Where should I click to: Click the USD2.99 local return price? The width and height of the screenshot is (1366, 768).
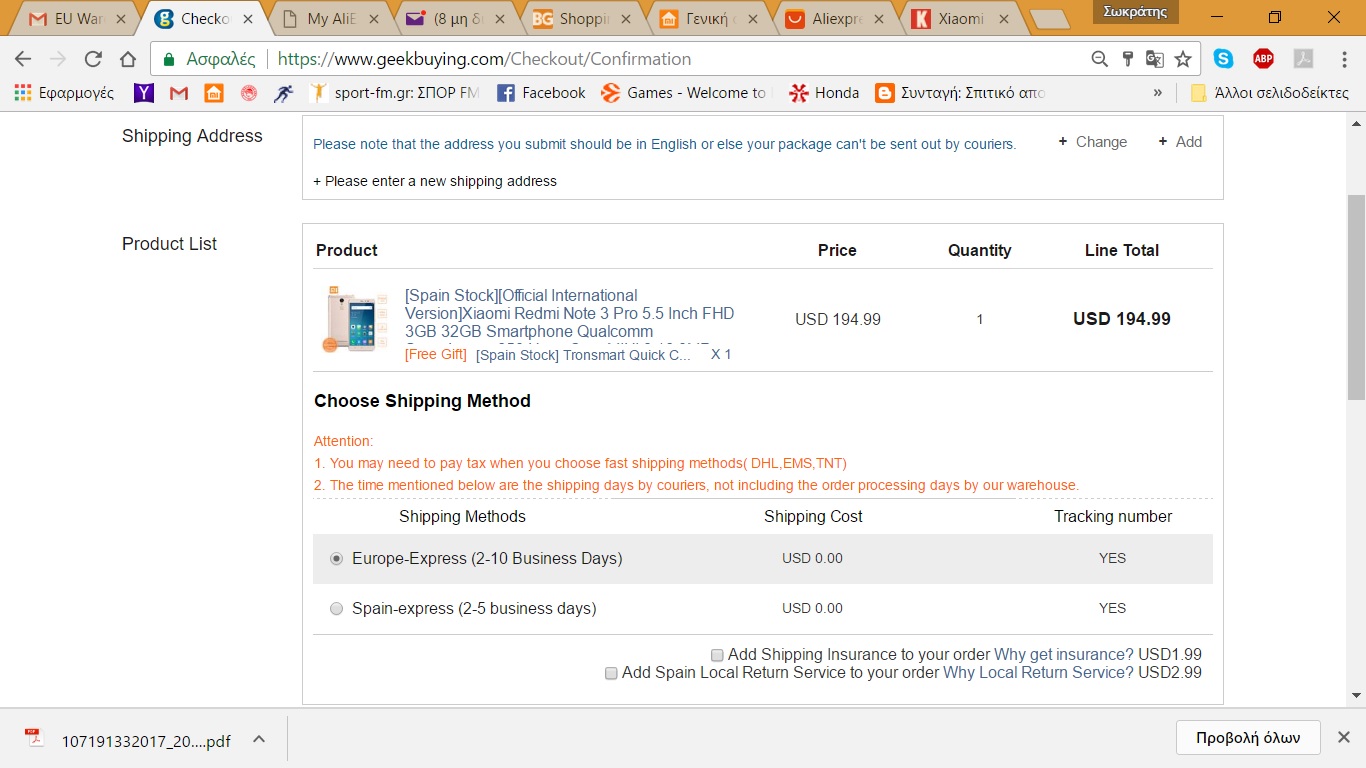tap(1170, 673)
